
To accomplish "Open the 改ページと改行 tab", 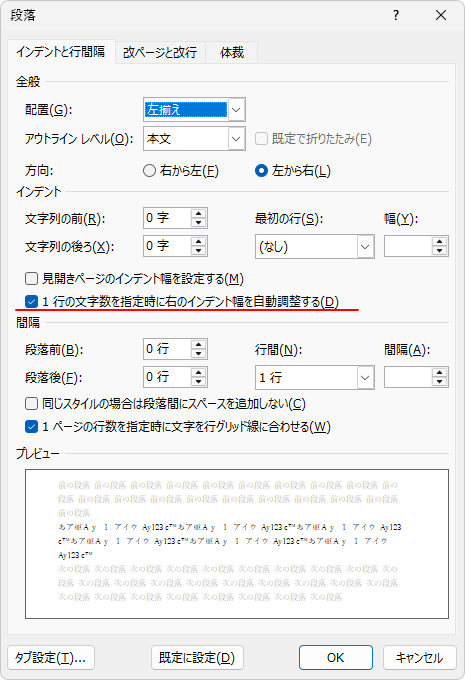I will click(x=160, y=52).
